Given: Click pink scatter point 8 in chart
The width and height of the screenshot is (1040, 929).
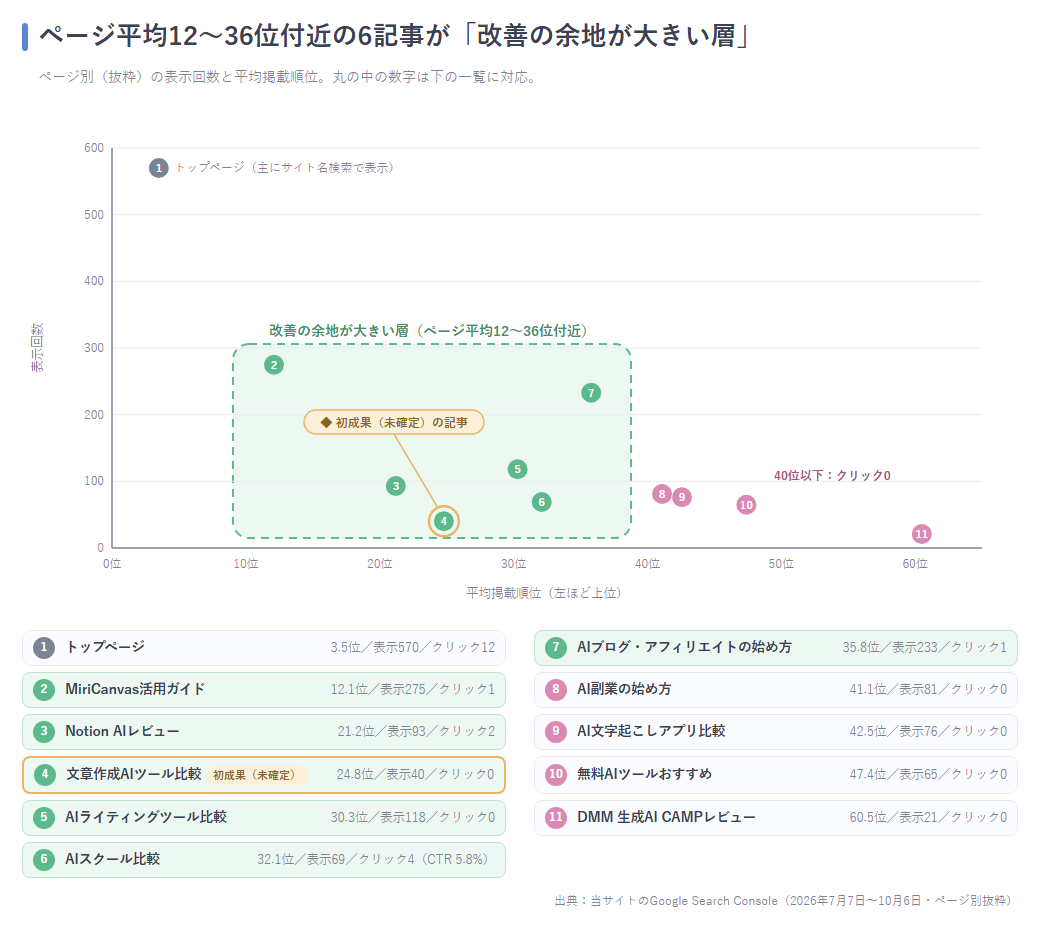Looking at the screenshot, I should [662, 494].
